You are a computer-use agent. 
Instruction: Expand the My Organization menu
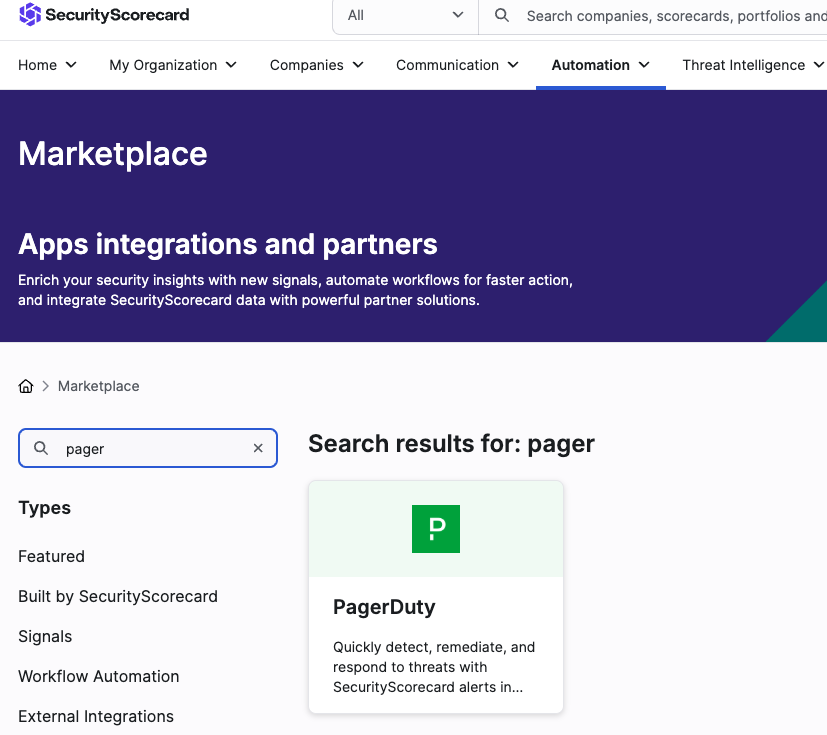(173, 65)
